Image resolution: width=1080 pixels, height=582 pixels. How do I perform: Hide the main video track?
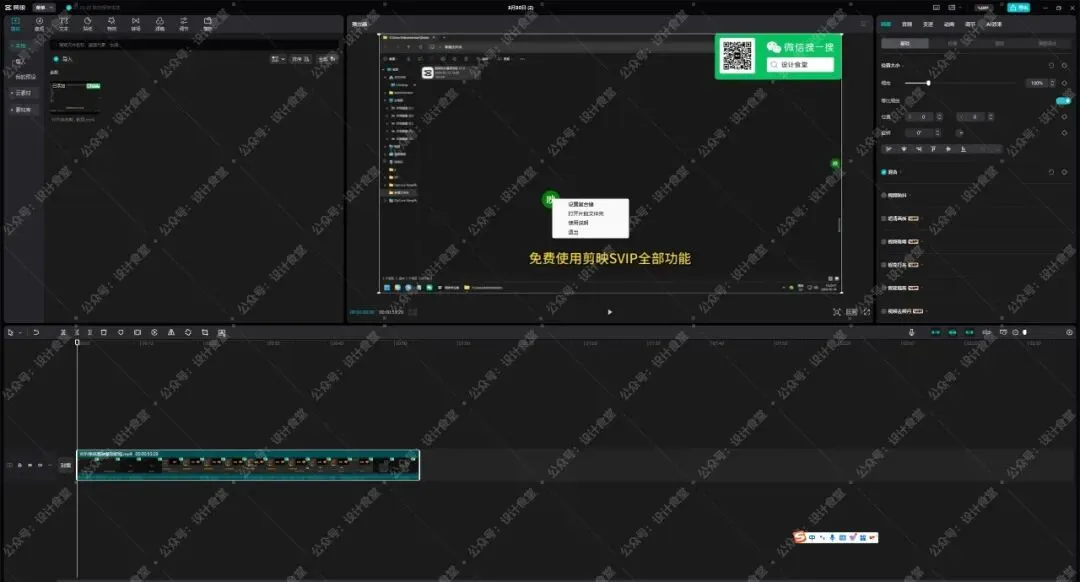[30, 466]
